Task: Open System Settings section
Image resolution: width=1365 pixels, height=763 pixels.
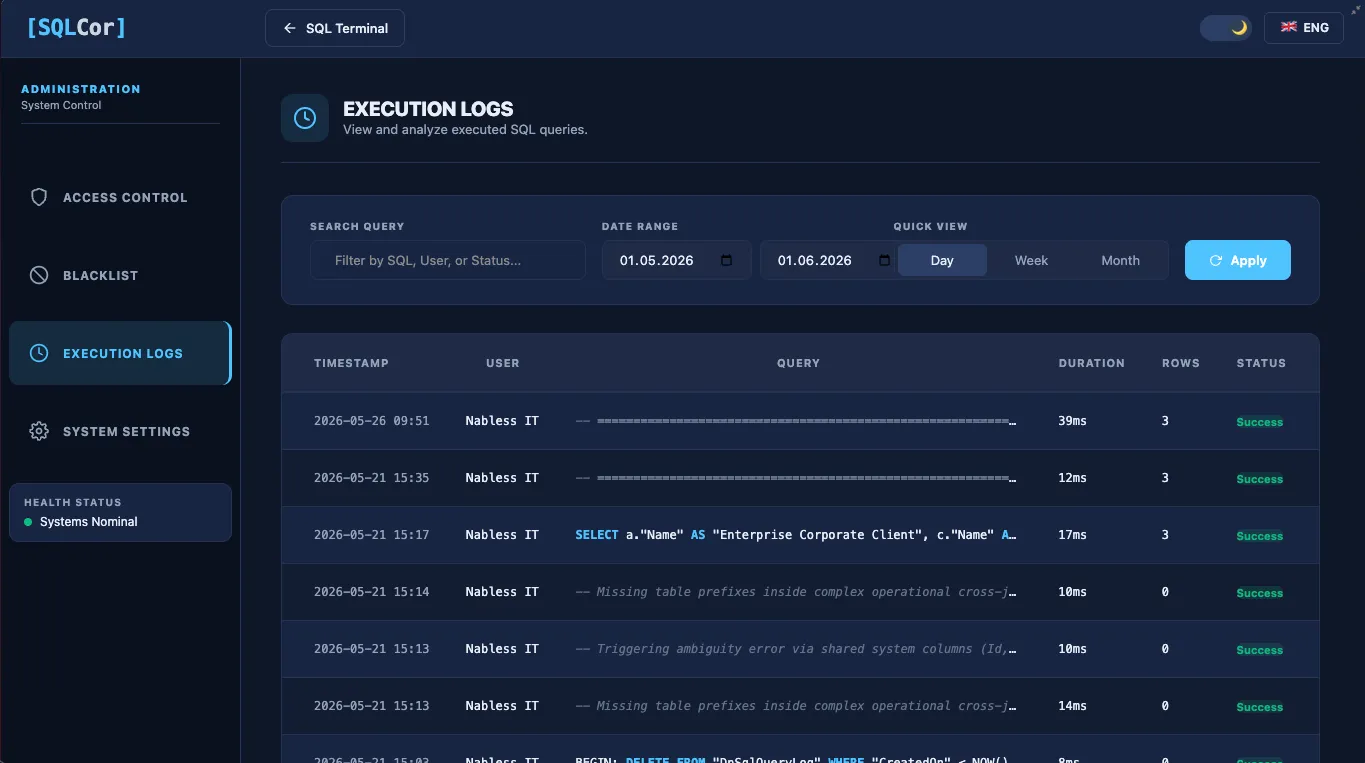Action: [120, 431]
